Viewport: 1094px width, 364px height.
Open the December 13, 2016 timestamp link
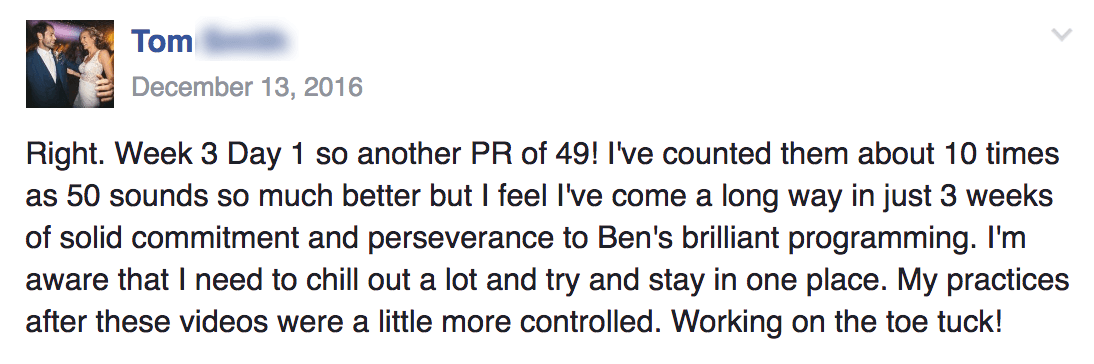pyautogui.click(x=247, y=87)
